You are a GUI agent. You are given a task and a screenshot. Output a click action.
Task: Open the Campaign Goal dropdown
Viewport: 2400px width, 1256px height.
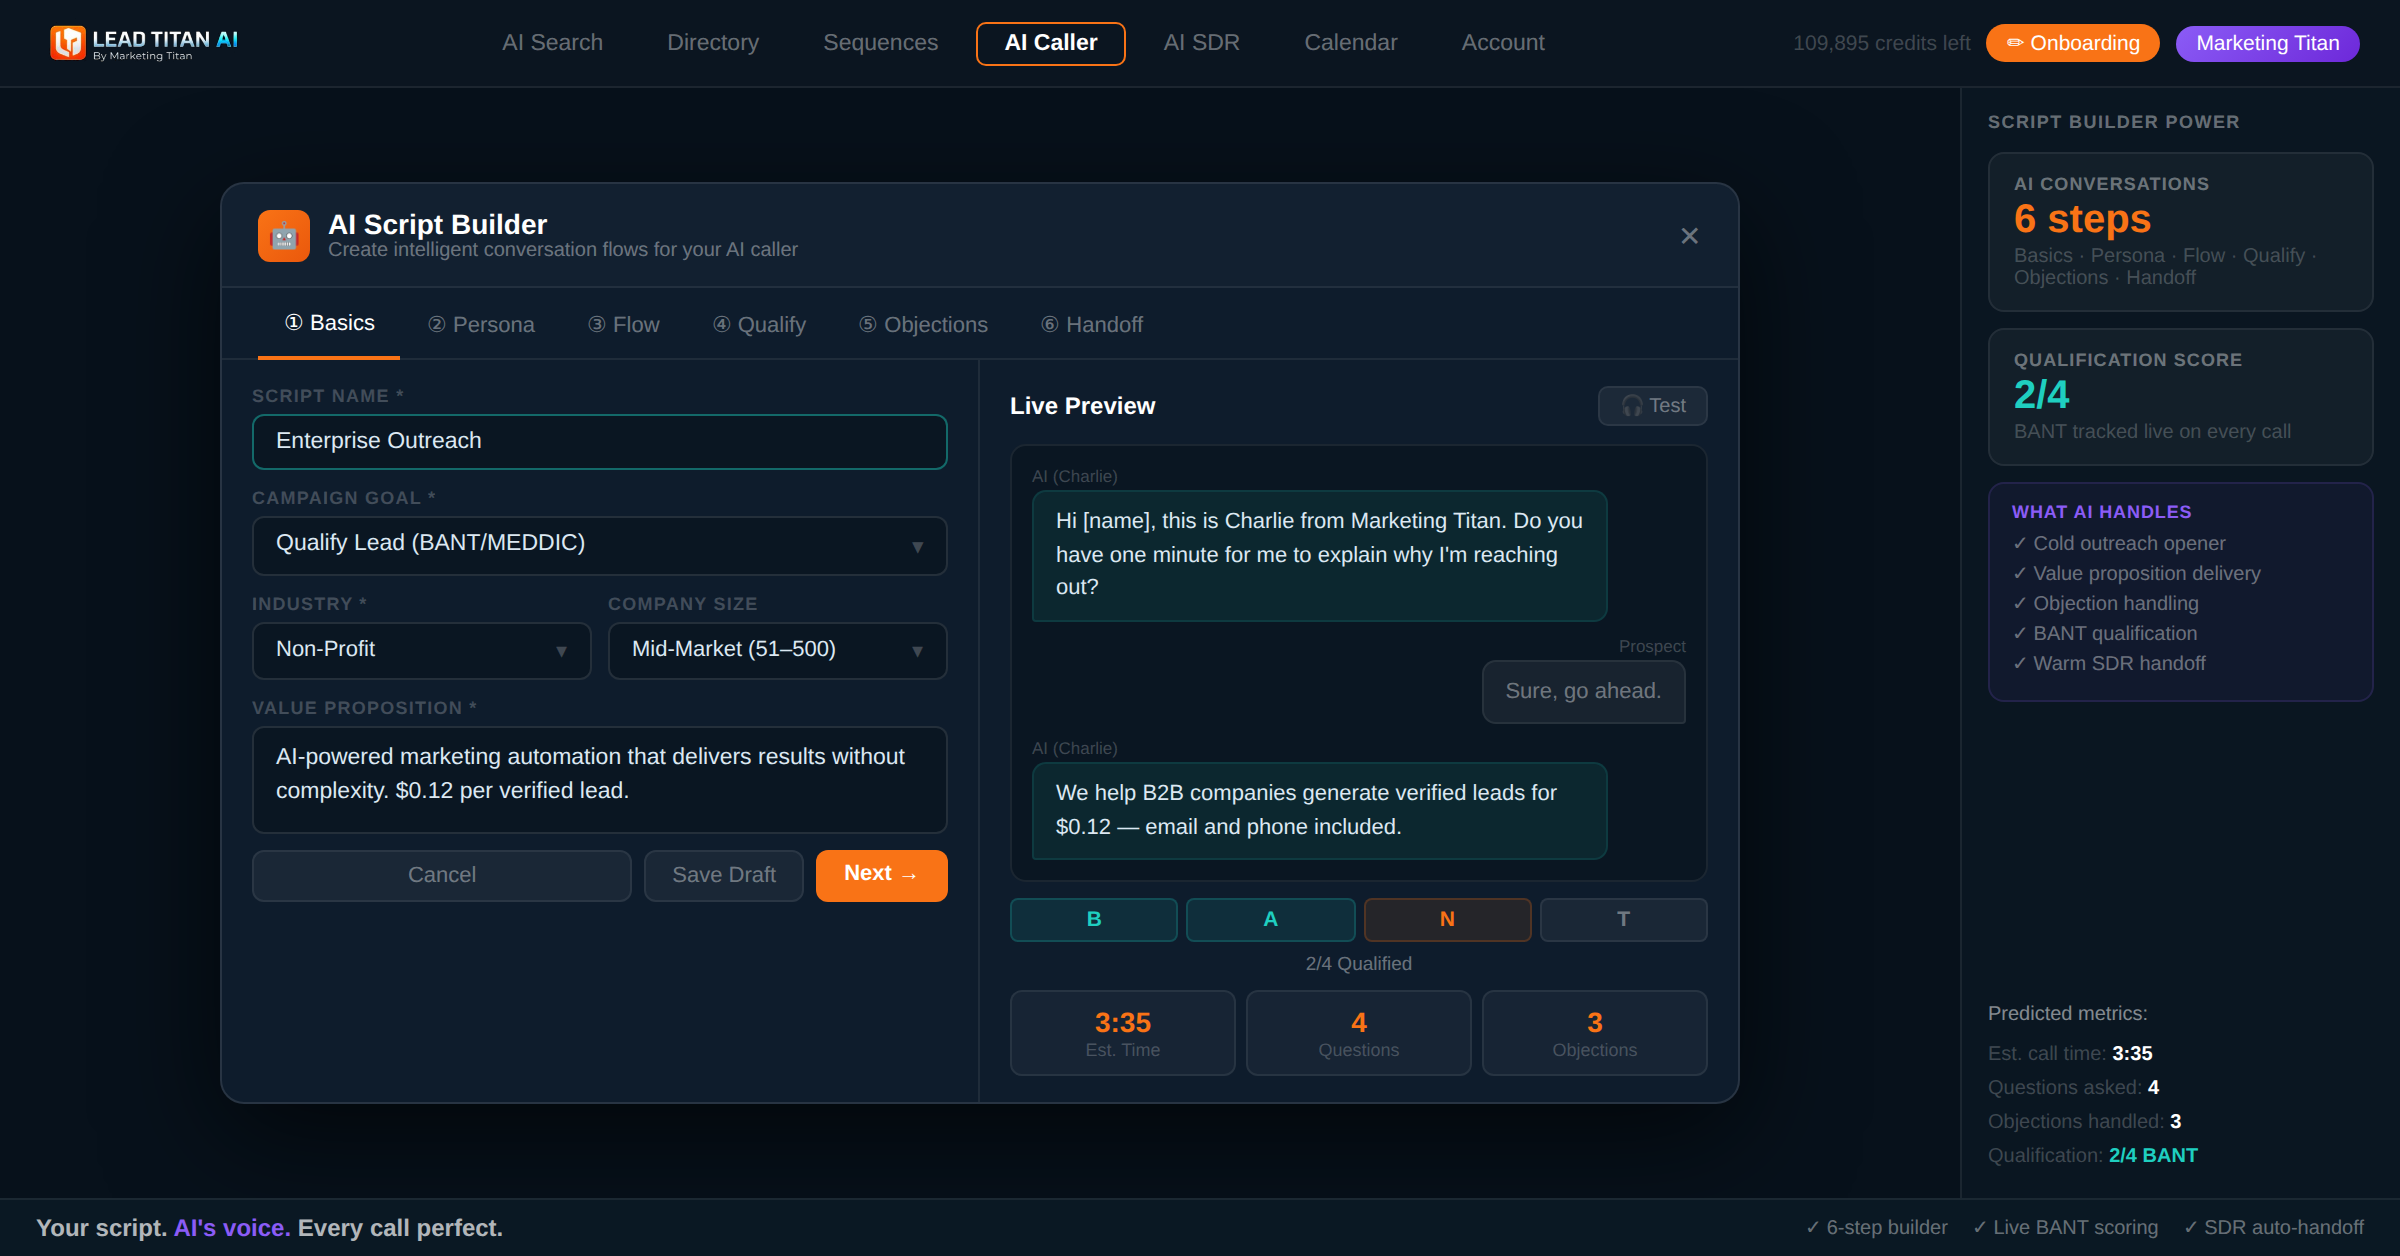(x=600, y=545)
